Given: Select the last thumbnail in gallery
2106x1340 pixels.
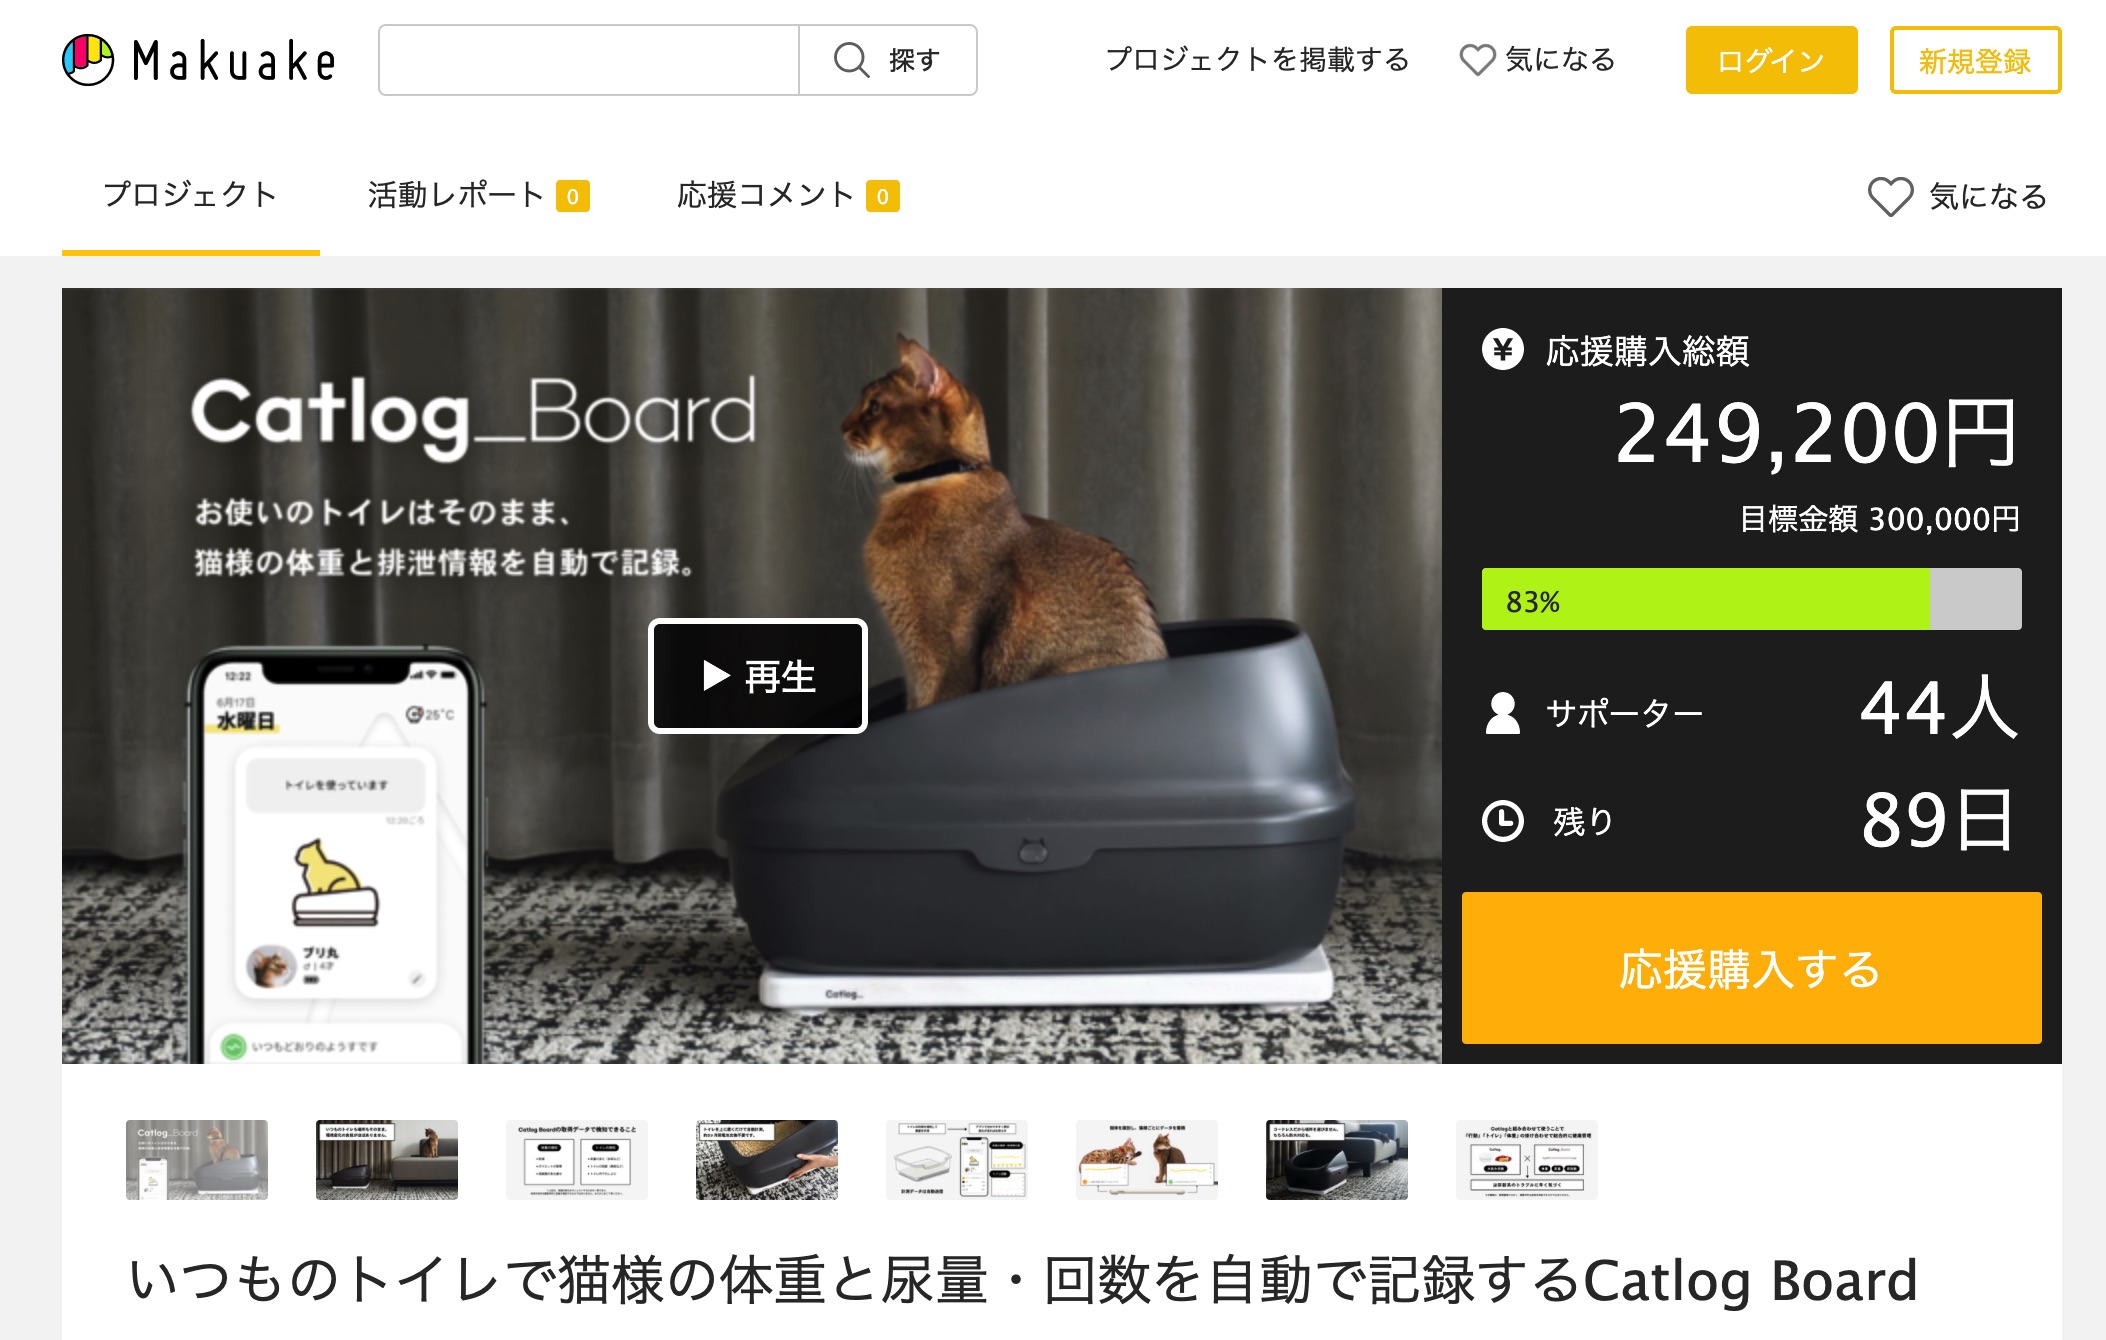Looking at the screenshot, I should pos(1527,1159).
